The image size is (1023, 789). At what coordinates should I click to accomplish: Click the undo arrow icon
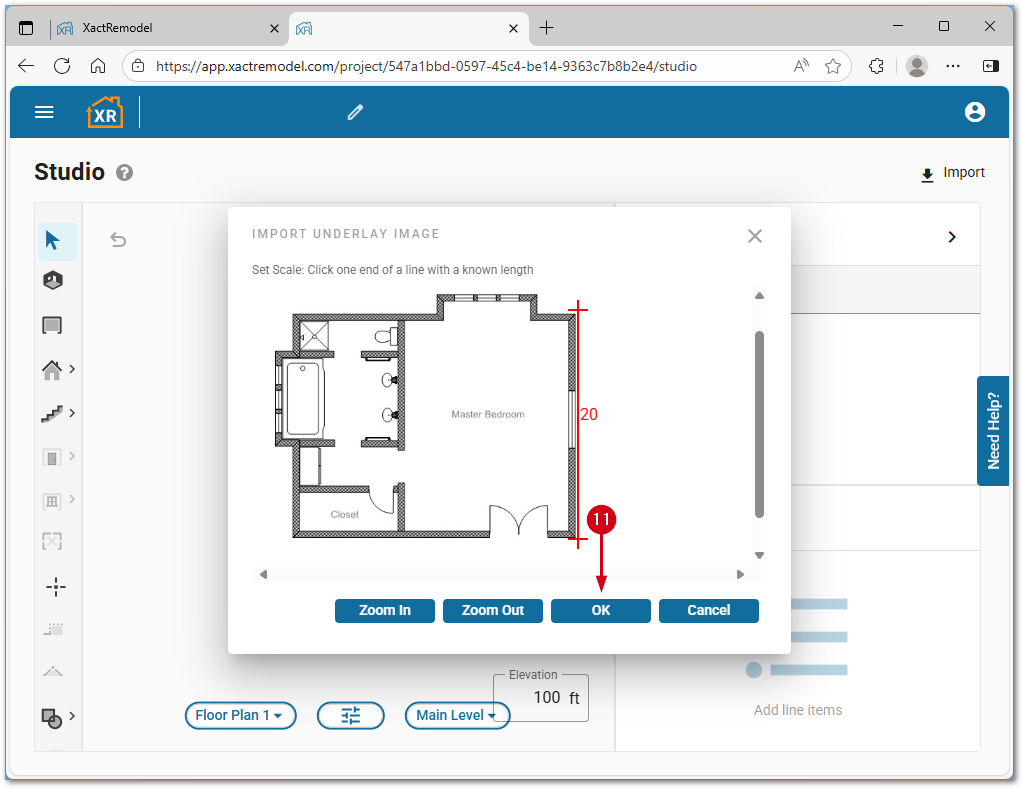[x=118, y=239]
